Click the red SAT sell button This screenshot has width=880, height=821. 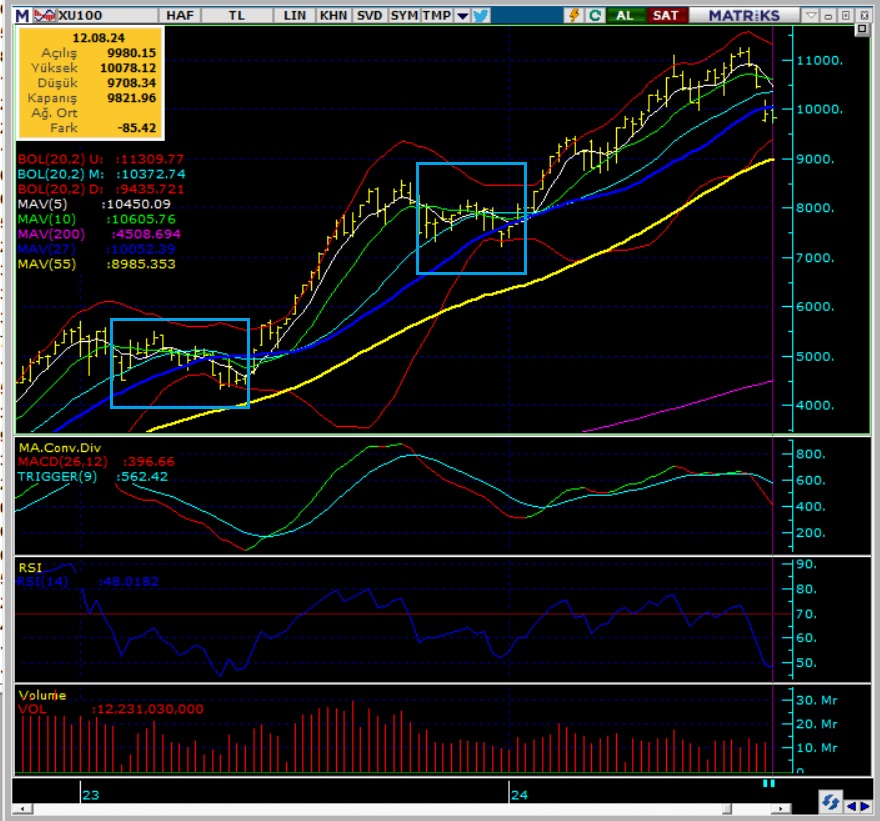point(663,15)
